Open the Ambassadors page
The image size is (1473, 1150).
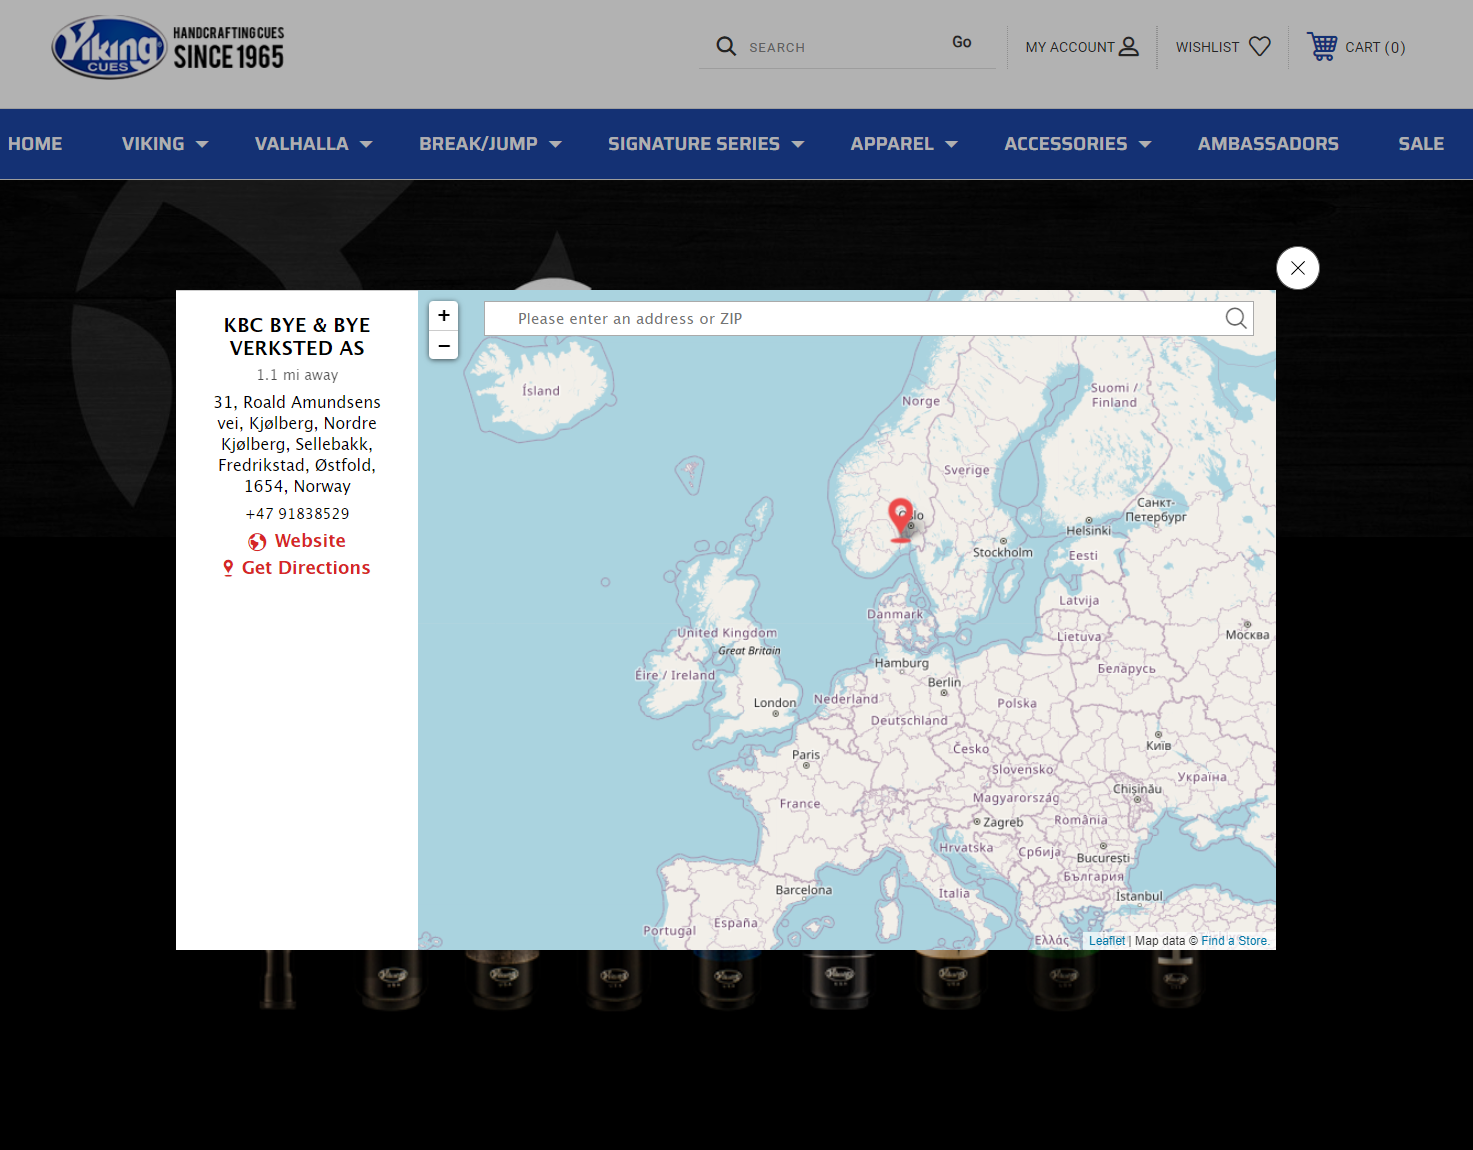point(1268,144)
